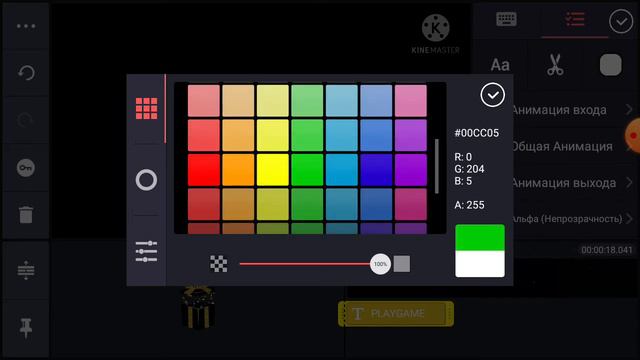Open the three-dots more menu

(26, 26)
